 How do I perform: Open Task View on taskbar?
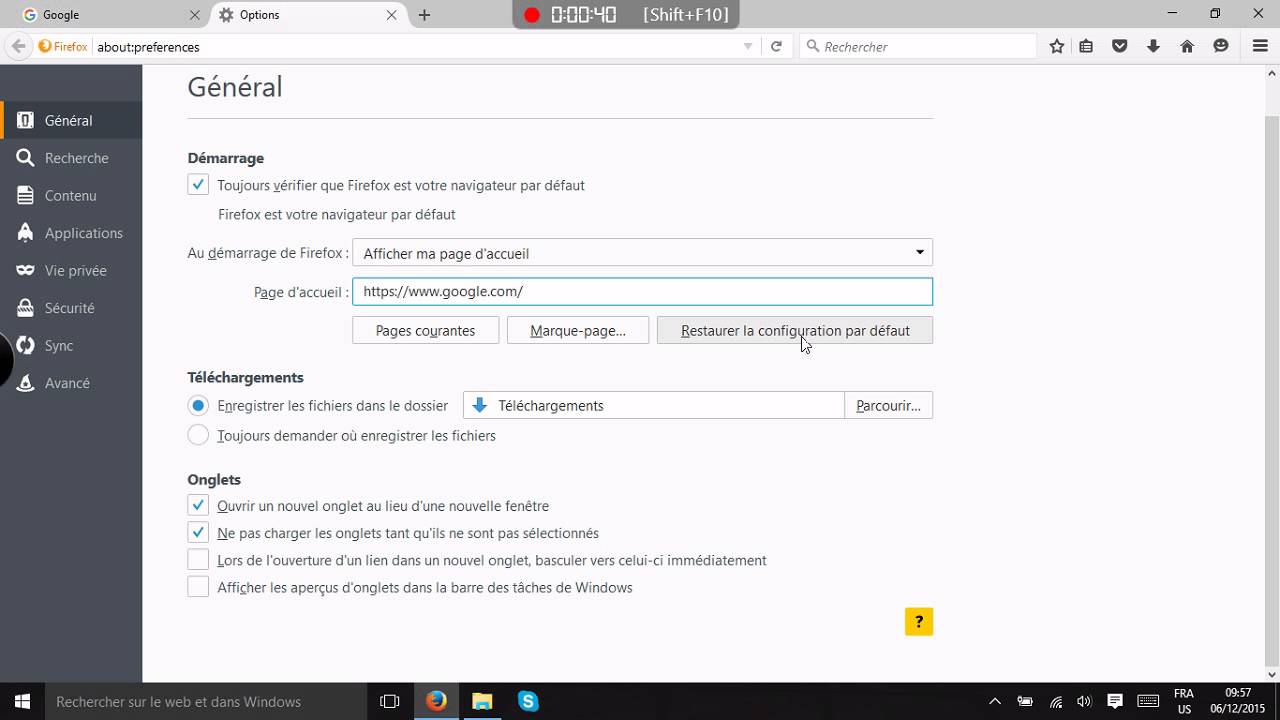(390, 702)
